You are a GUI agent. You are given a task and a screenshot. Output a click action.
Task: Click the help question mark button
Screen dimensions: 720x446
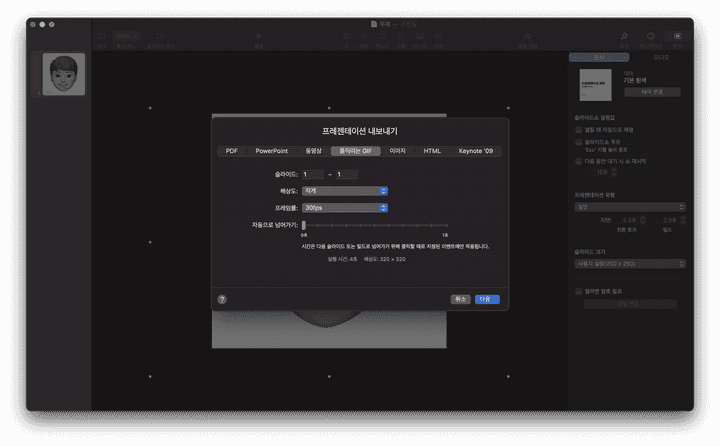(x=222, y=299)
